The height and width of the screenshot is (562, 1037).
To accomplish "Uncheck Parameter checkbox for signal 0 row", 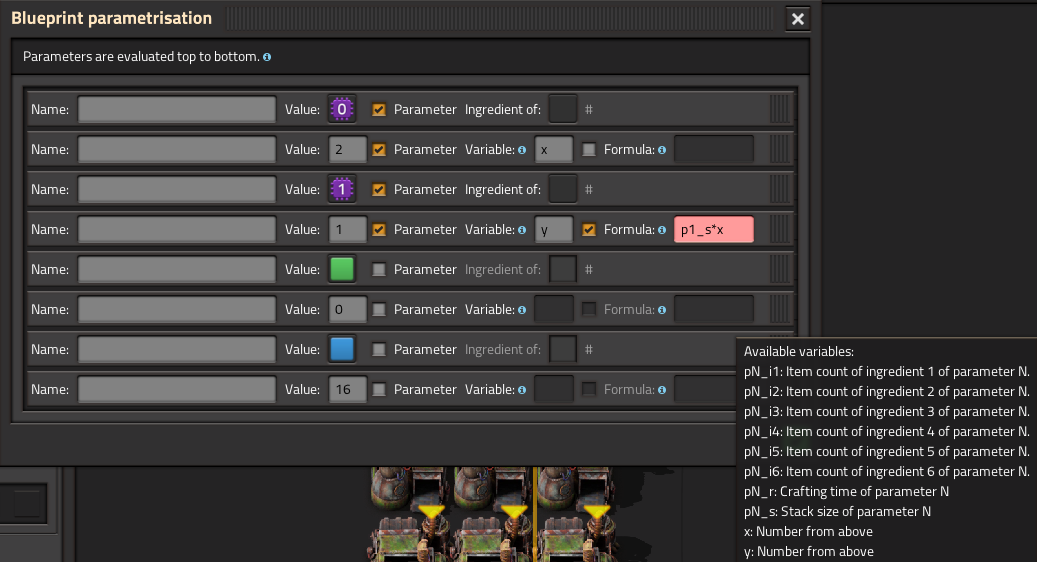I will pyautogui.click(x=379, y=109).
